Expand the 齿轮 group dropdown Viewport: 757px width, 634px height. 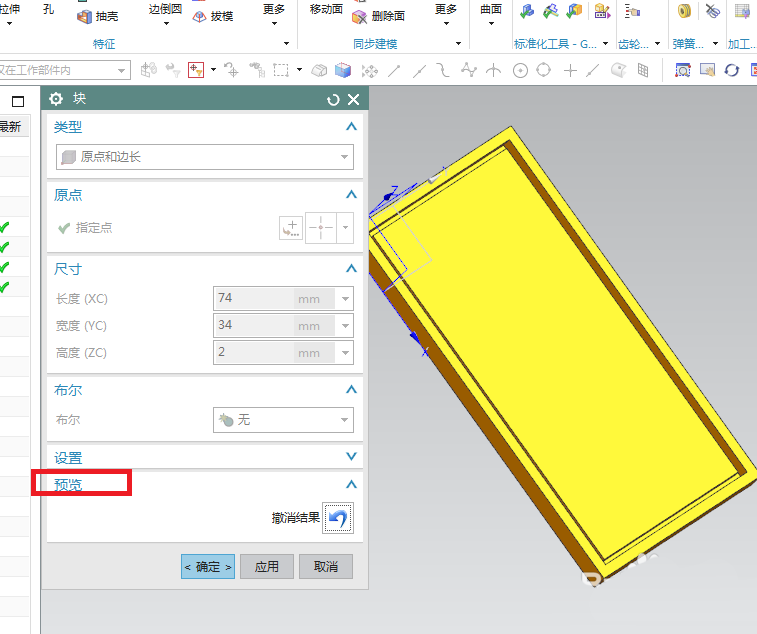[657, 44]
